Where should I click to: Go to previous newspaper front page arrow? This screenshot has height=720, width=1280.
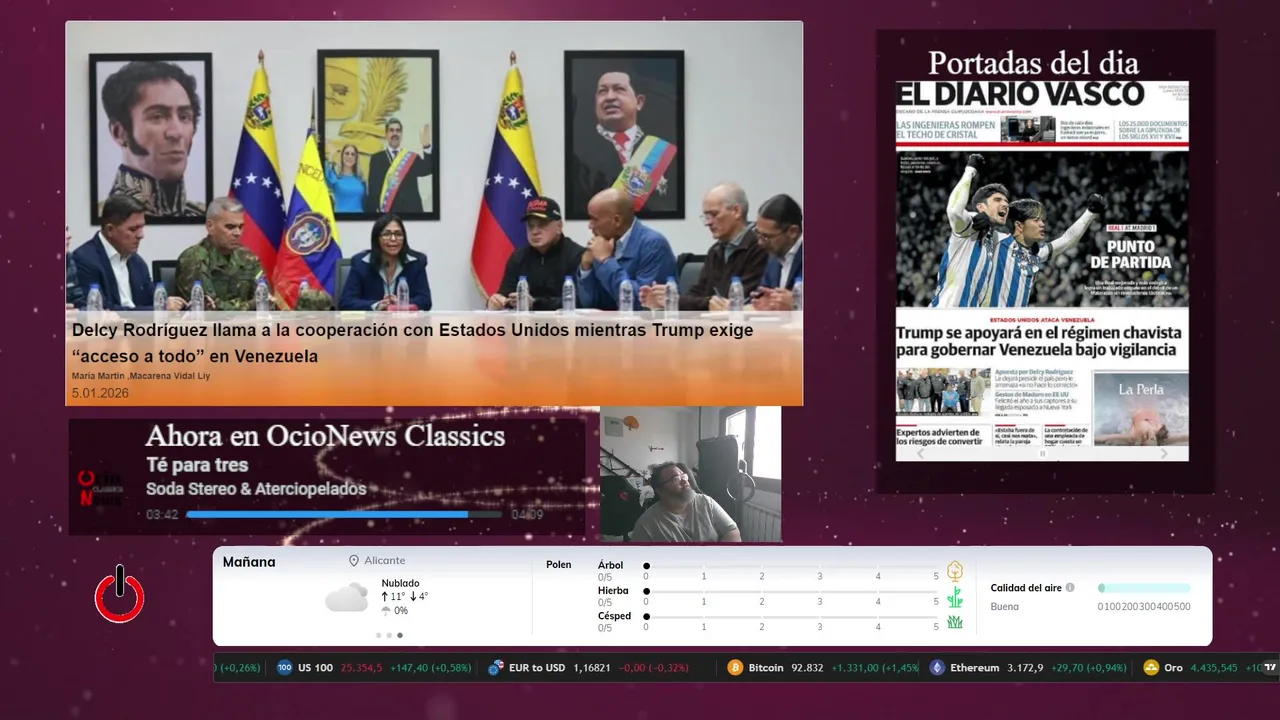pyautogui.click(x=921, y=453)
